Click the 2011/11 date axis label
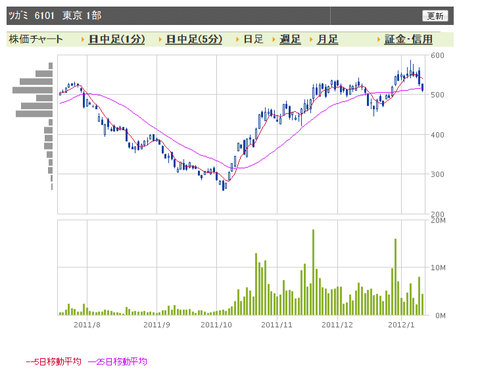This screenshot has height=370, width=480. (x=277, y=325)
